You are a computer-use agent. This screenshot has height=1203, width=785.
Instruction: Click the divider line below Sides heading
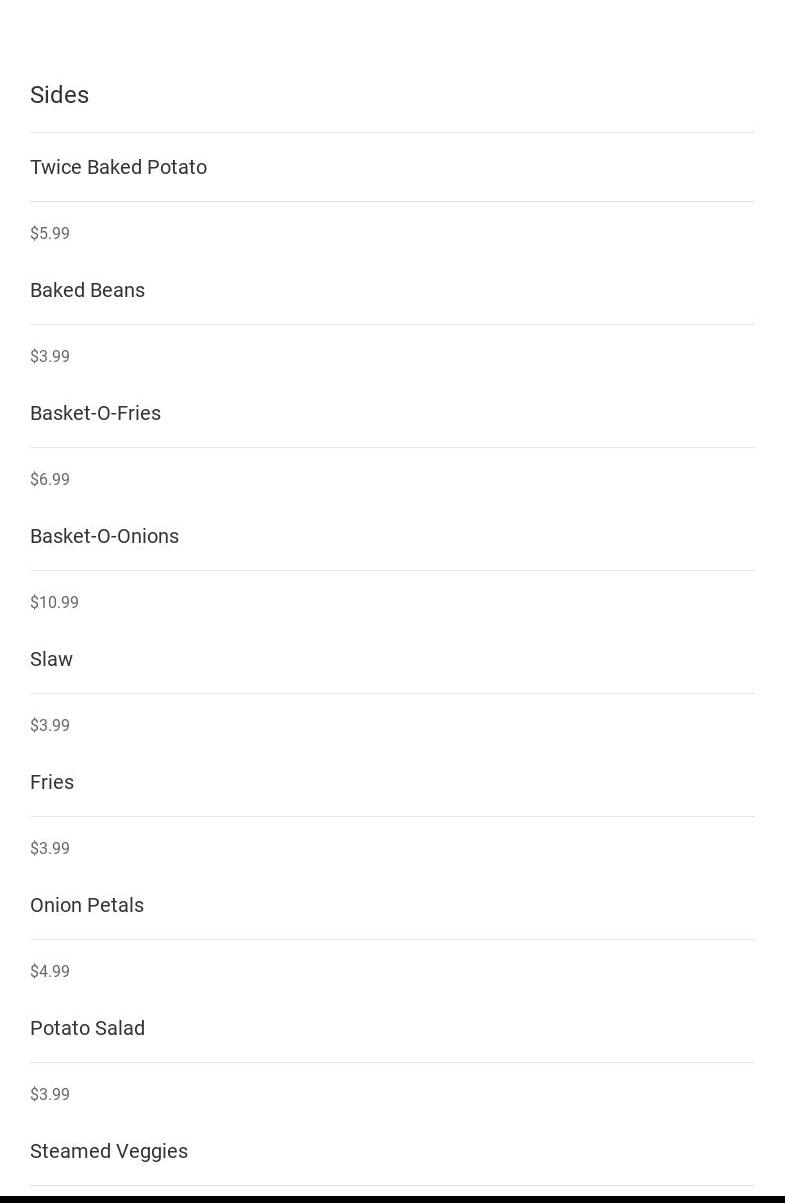click(392, 132)
